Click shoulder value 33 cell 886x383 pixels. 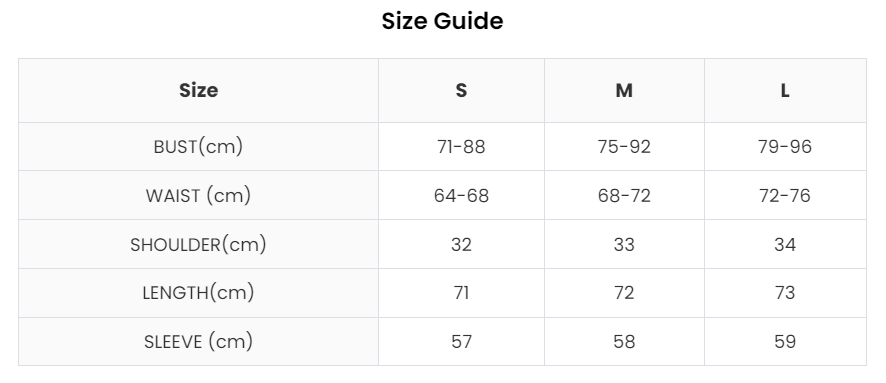pos(624,245)
